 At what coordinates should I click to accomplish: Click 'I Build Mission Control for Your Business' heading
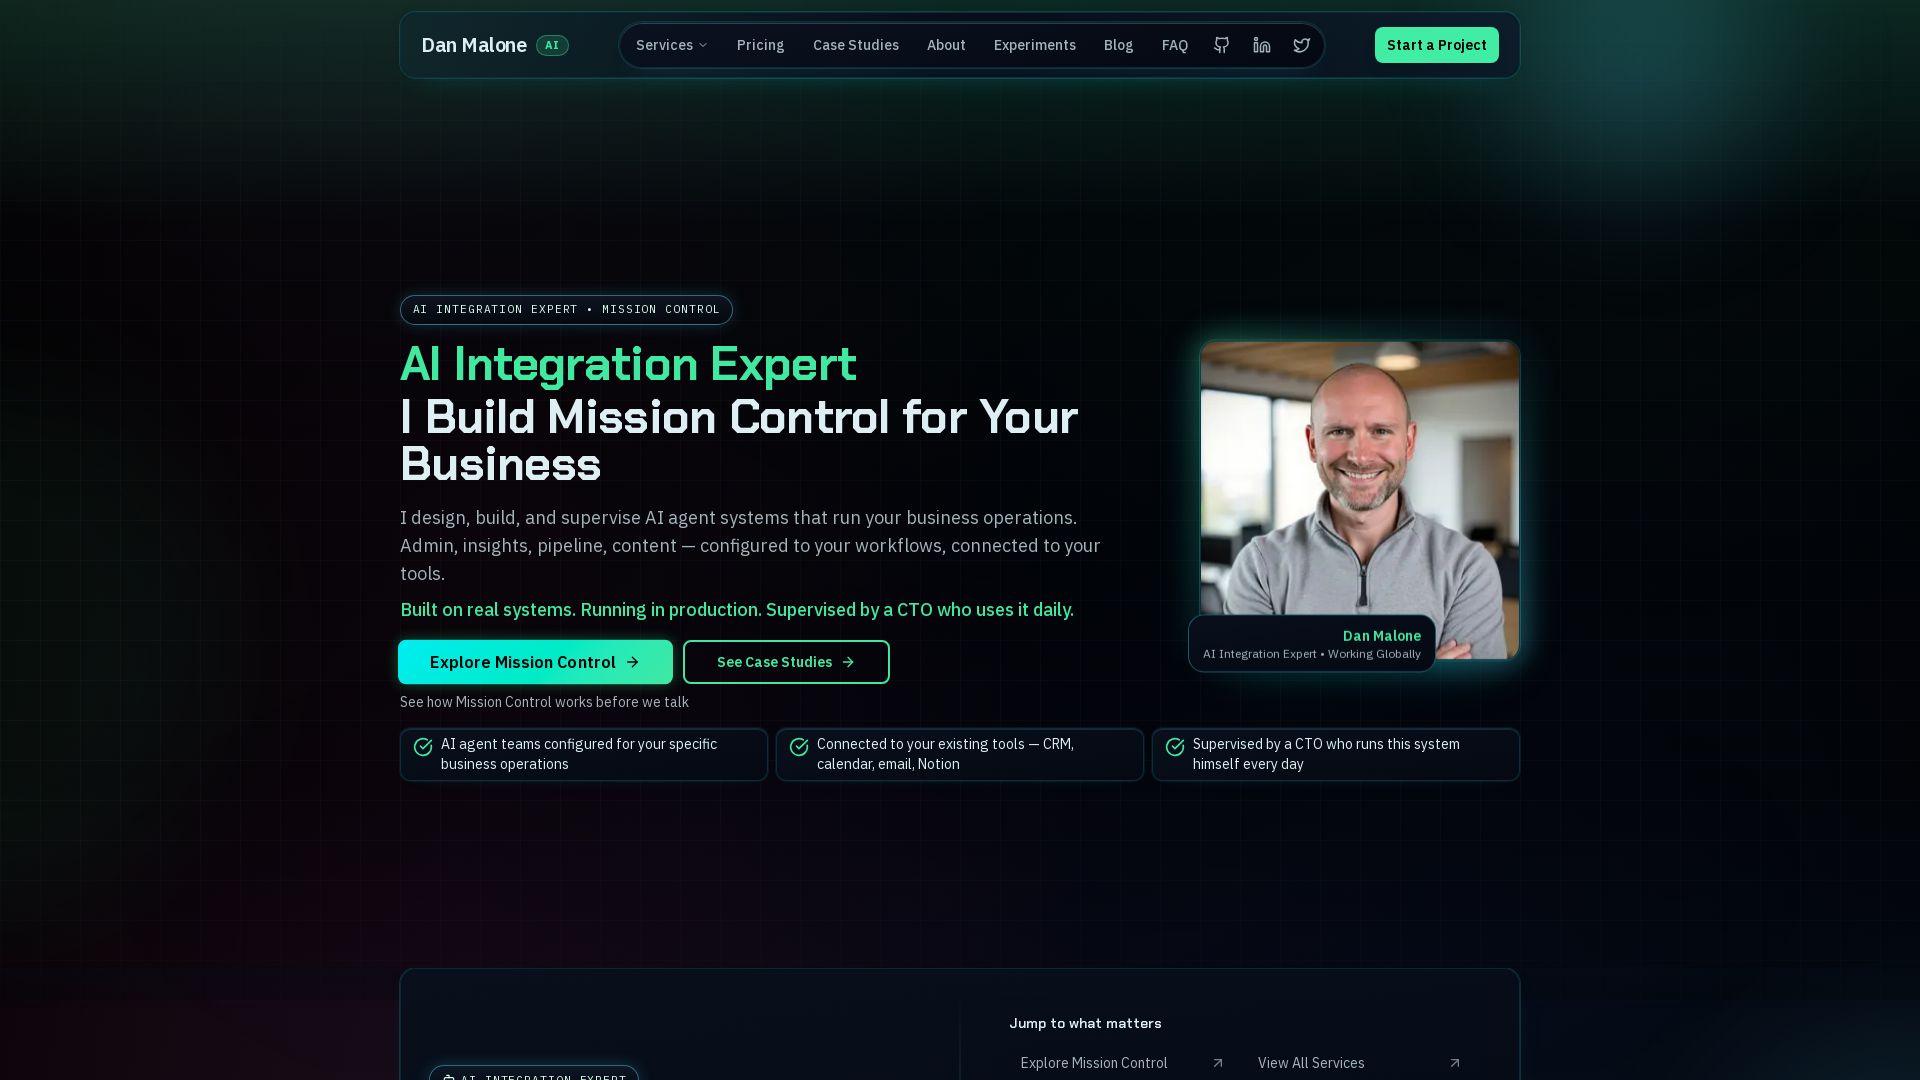coord(739,440)
